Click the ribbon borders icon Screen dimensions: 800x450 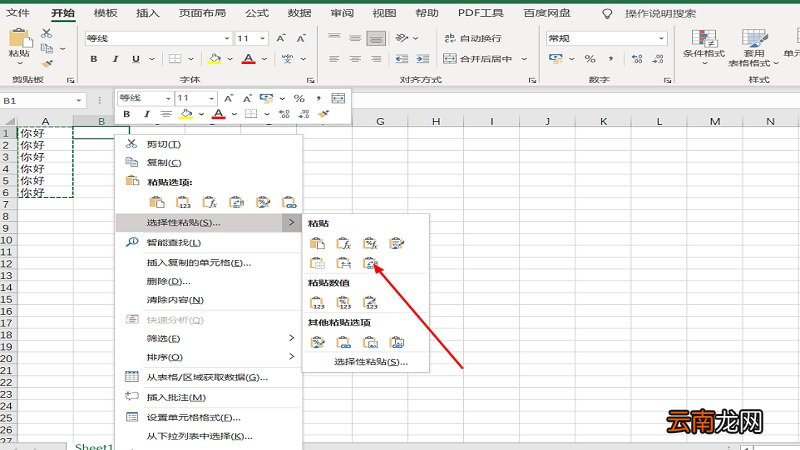point(175,59)
